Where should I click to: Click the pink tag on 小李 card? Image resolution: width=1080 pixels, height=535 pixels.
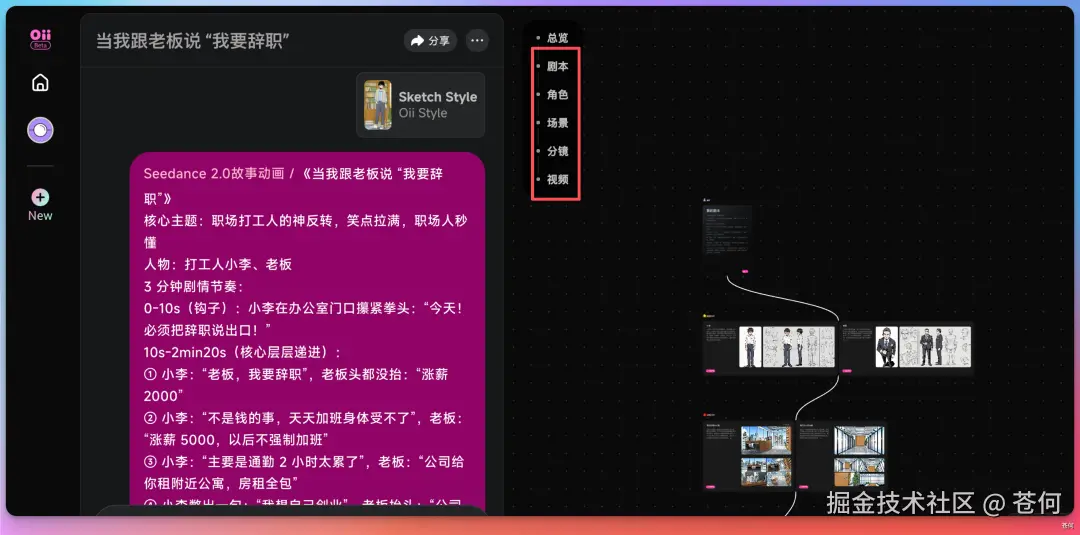tap(711, 371)
